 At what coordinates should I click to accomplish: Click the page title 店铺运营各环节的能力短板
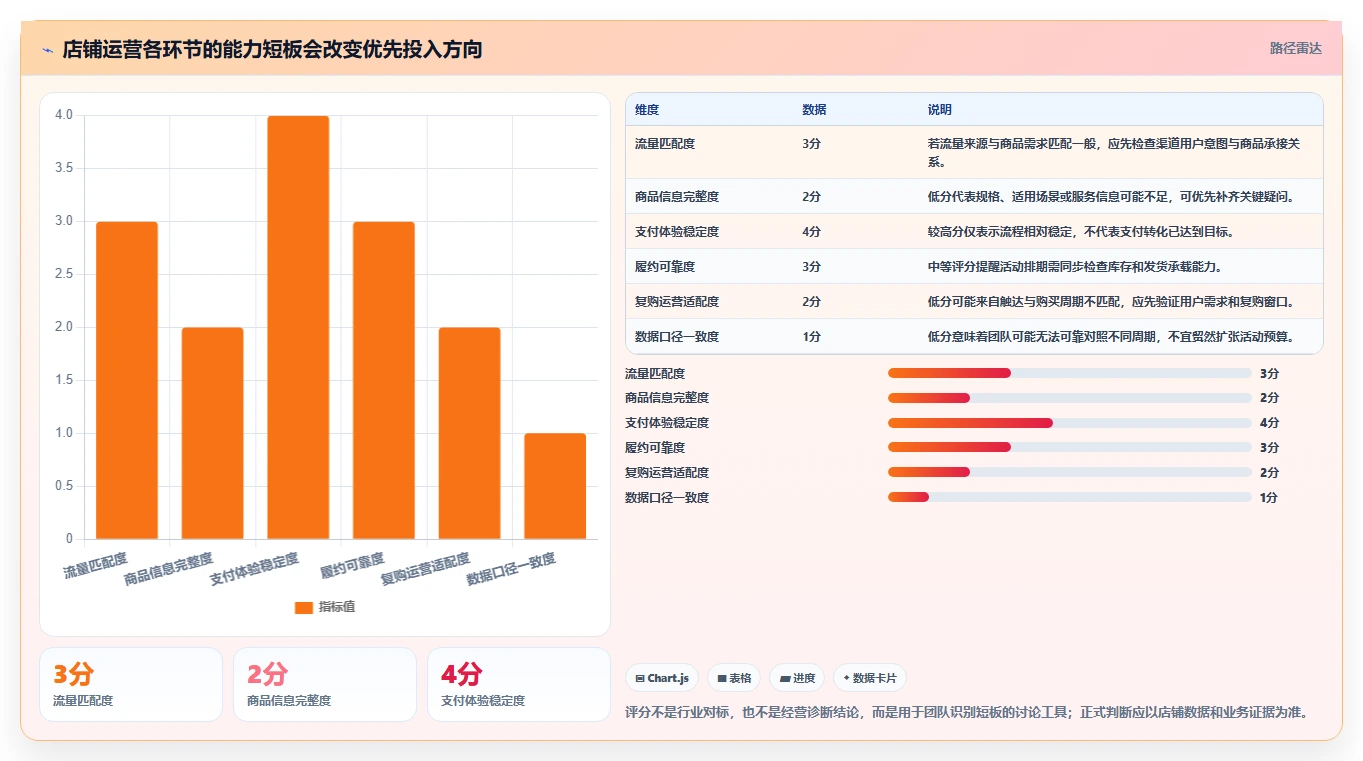click(272, 50)
